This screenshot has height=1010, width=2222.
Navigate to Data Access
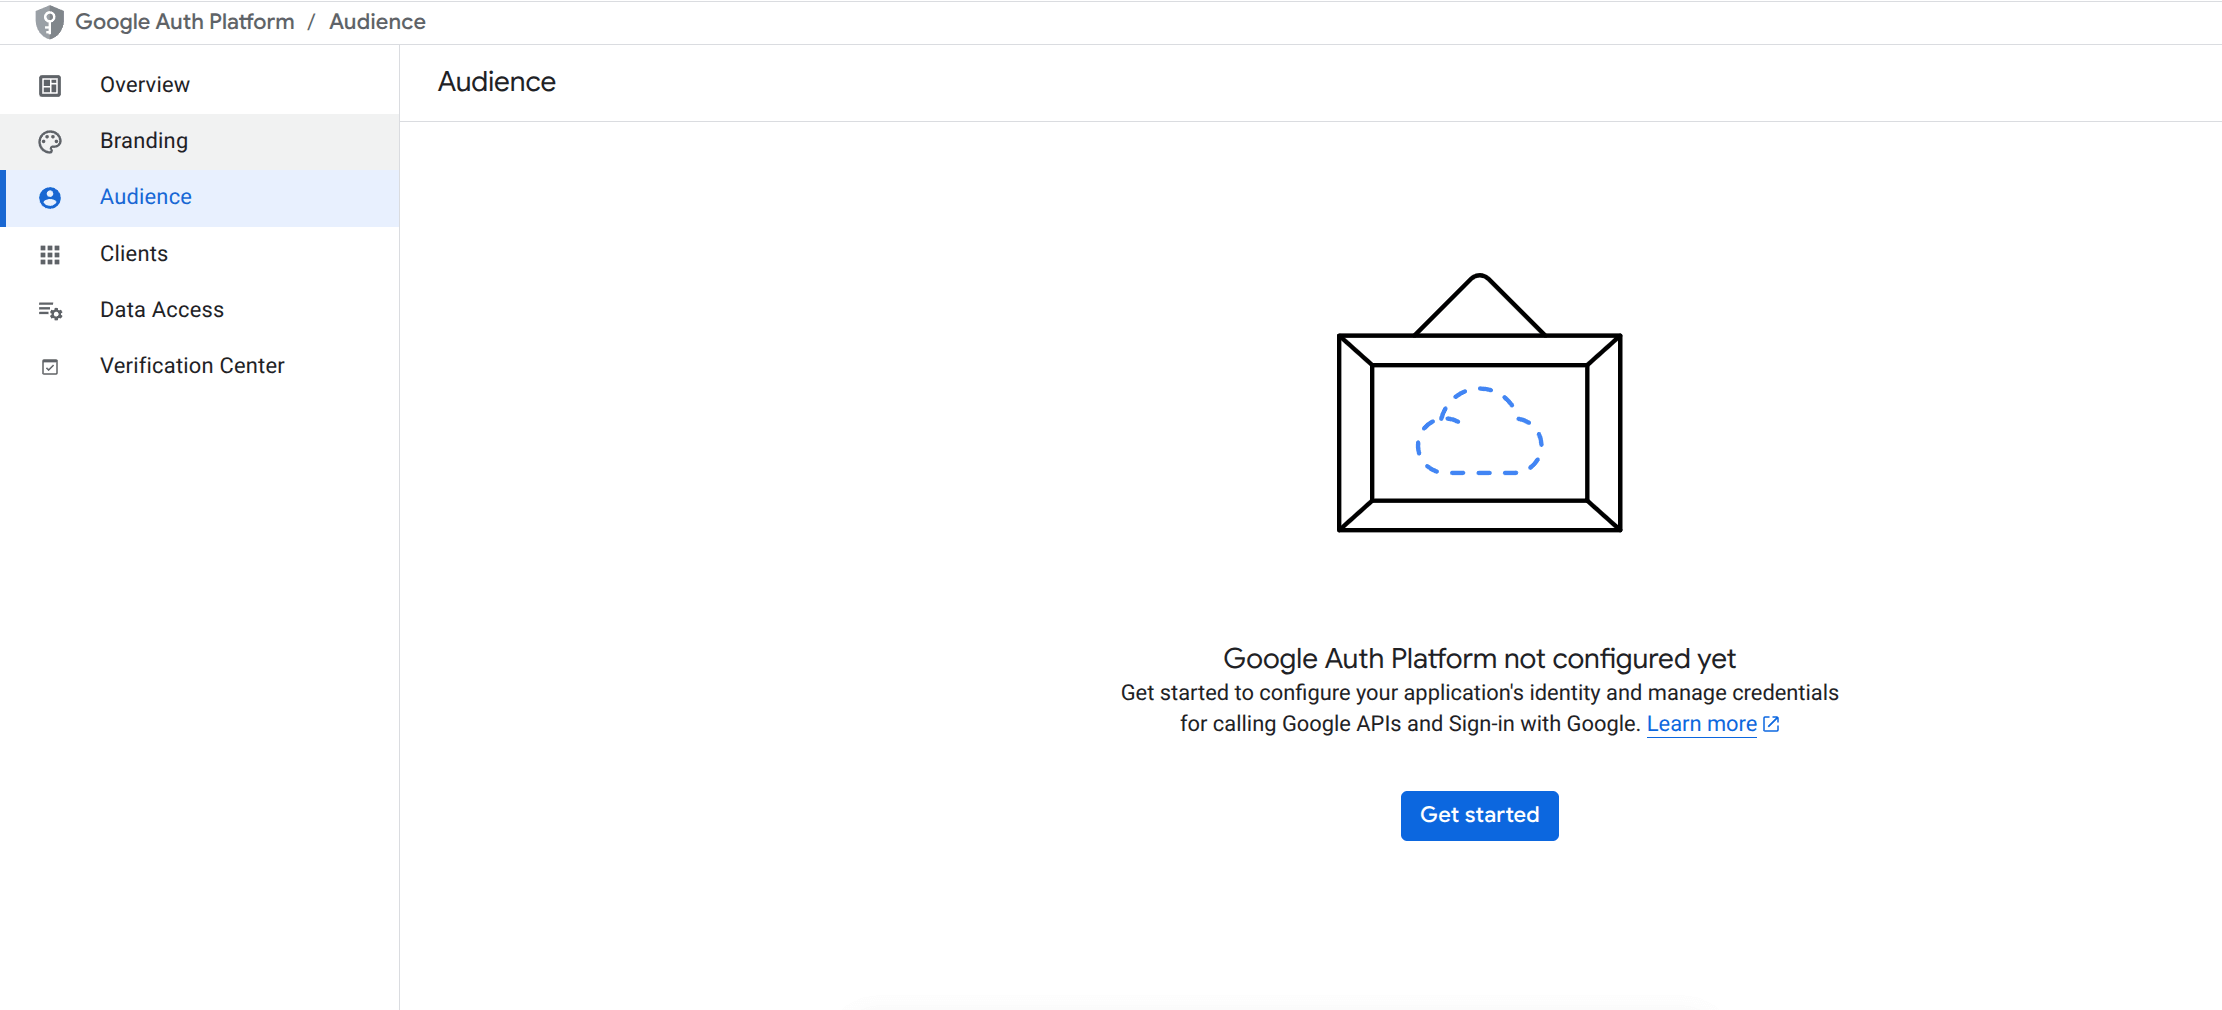200,310
